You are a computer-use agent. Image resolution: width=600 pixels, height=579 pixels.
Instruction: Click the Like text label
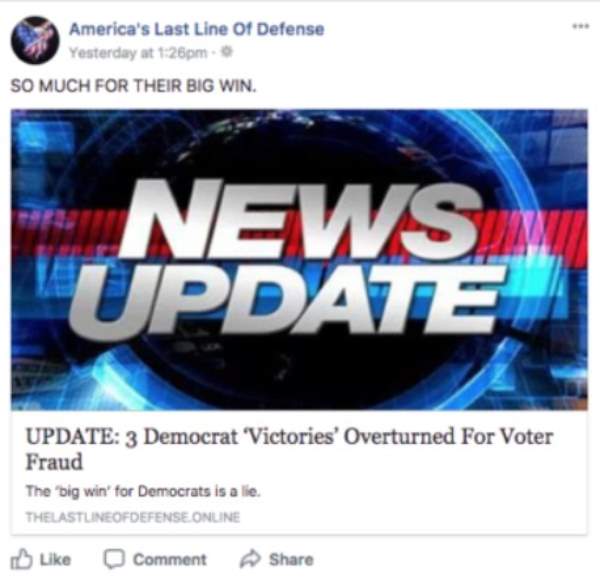pyautogui.click(x=55, y=559)
